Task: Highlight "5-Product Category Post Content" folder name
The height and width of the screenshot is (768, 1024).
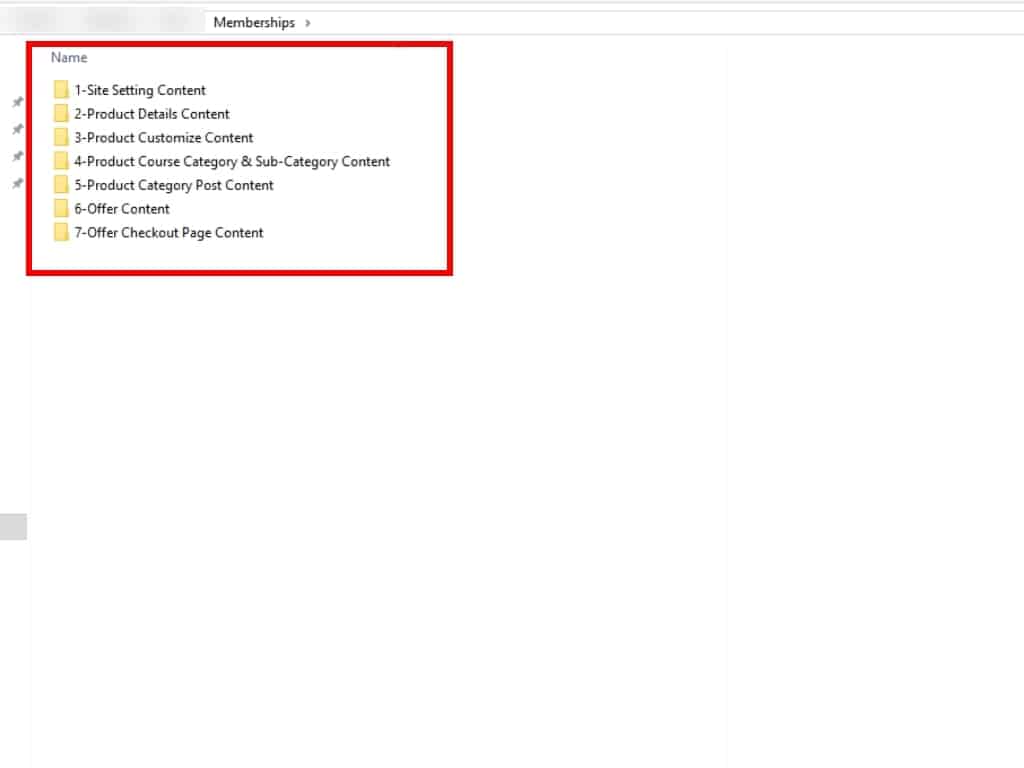Action: point(174,185)
